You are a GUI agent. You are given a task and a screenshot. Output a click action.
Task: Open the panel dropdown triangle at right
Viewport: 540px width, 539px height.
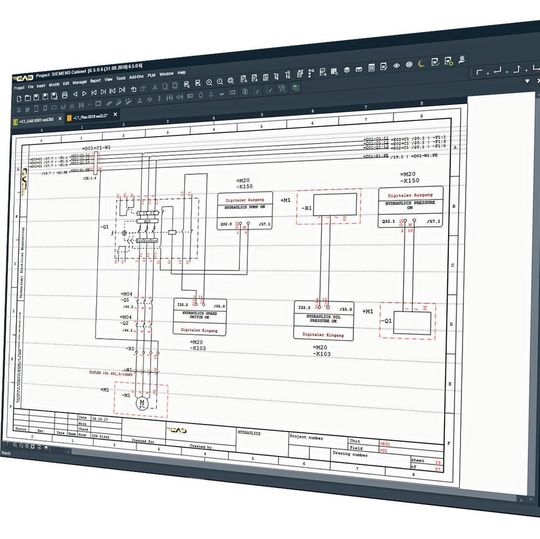527,81
